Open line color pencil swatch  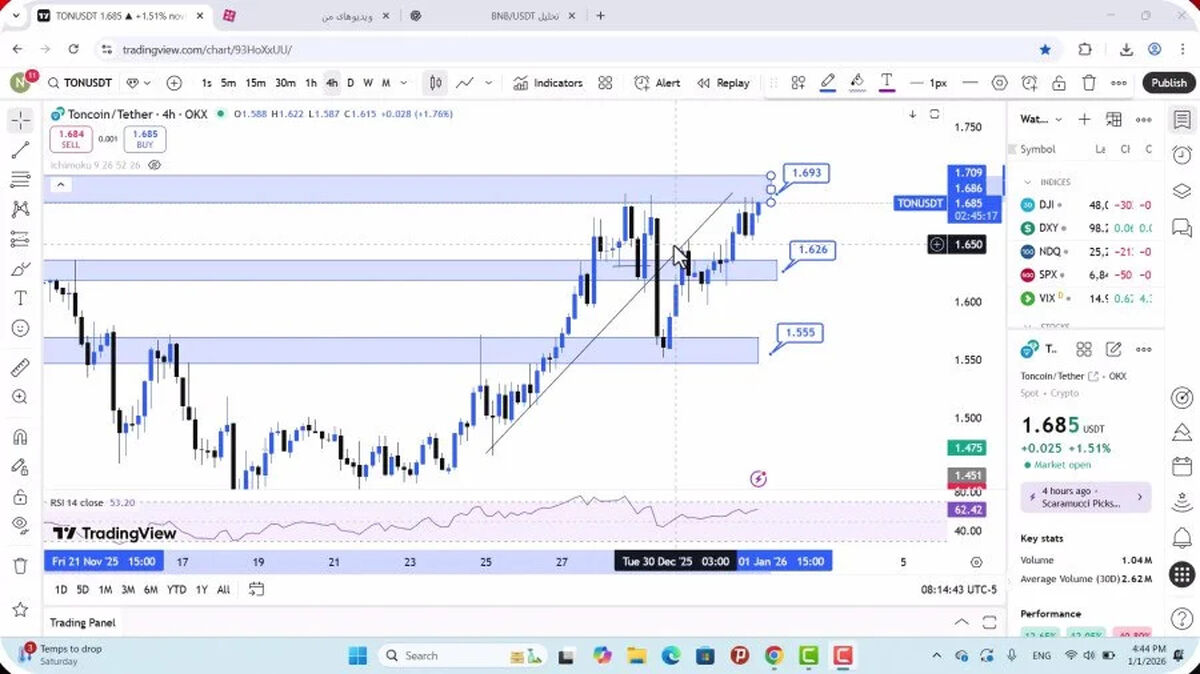828,83
